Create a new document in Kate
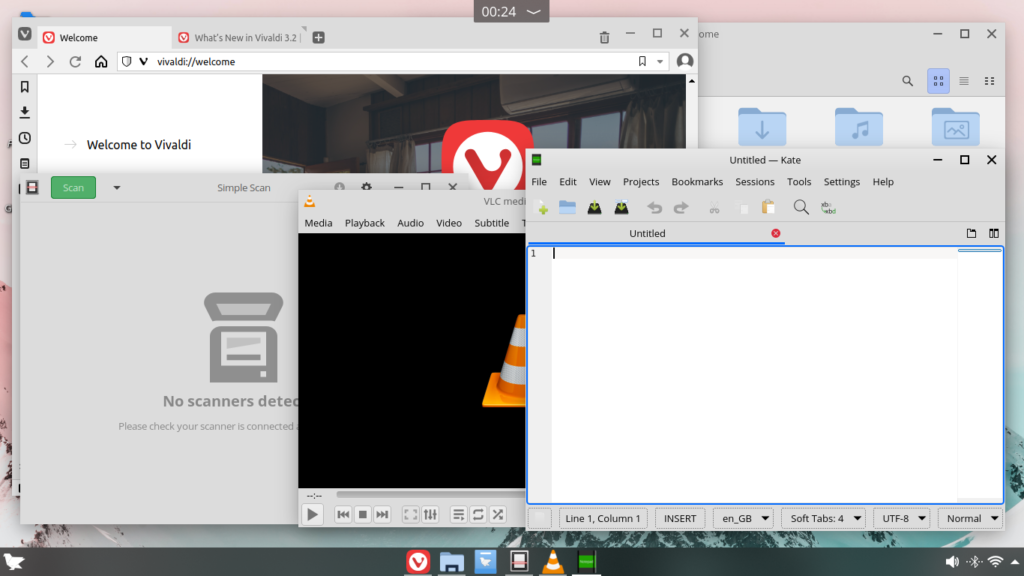This screenshot has height=576, width=1024. tap(541, 207)
